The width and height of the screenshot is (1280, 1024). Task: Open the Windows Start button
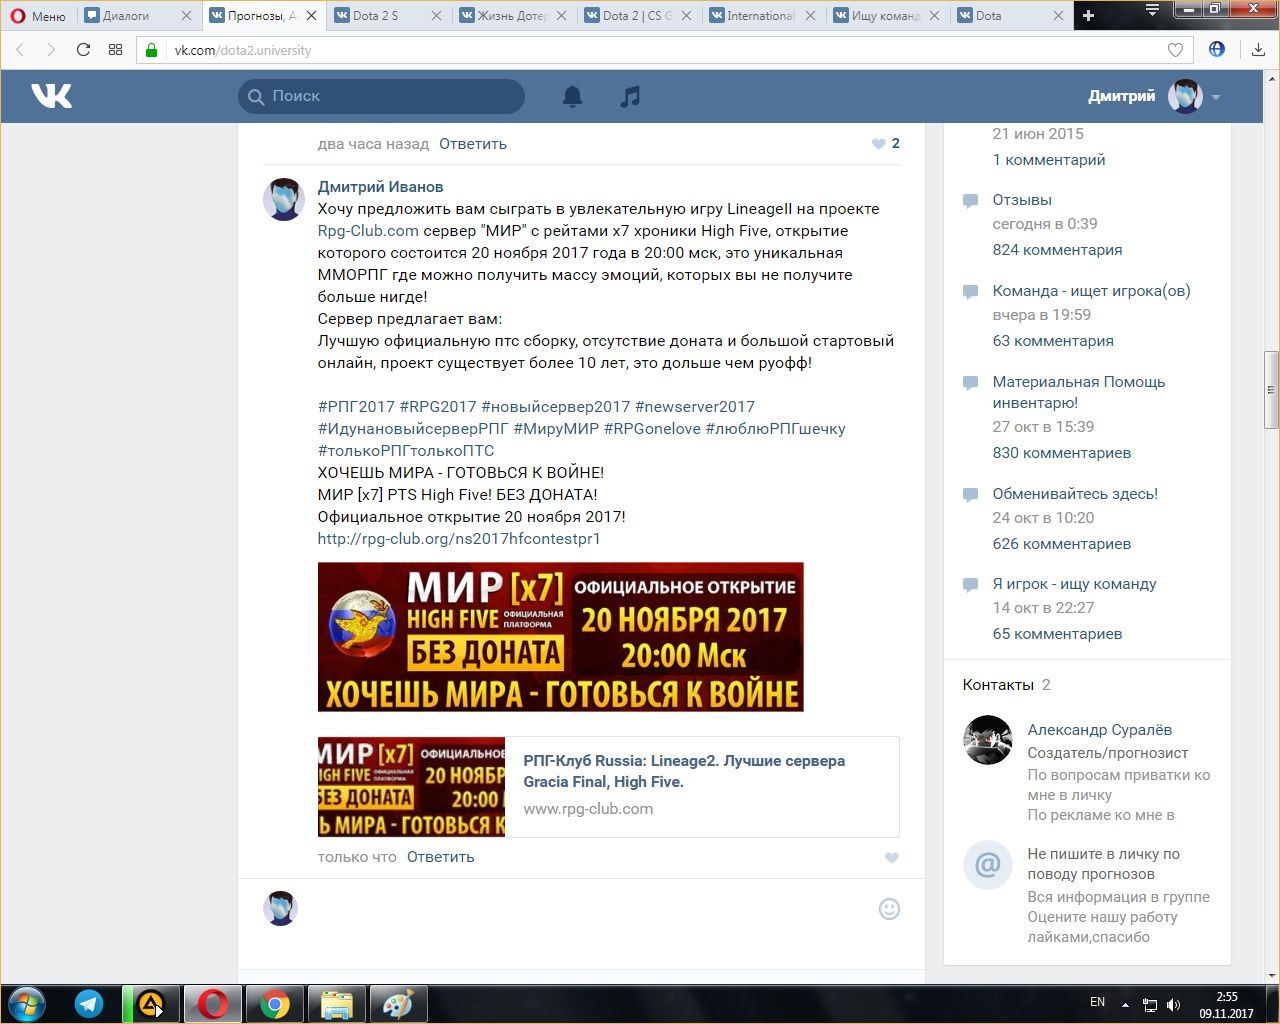click(x=27, y=1004)
